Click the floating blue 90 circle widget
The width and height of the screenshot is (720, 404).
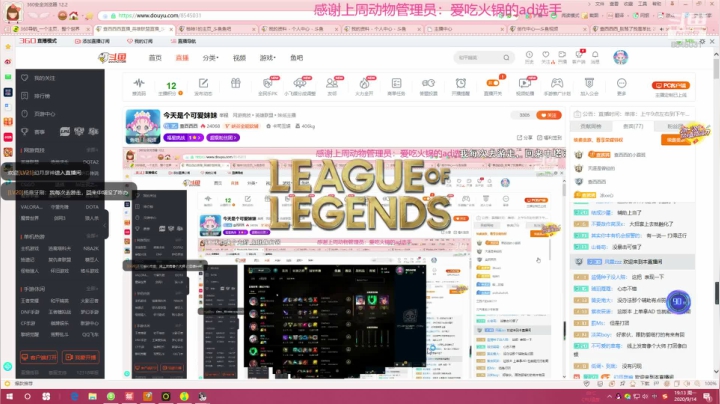678,302
